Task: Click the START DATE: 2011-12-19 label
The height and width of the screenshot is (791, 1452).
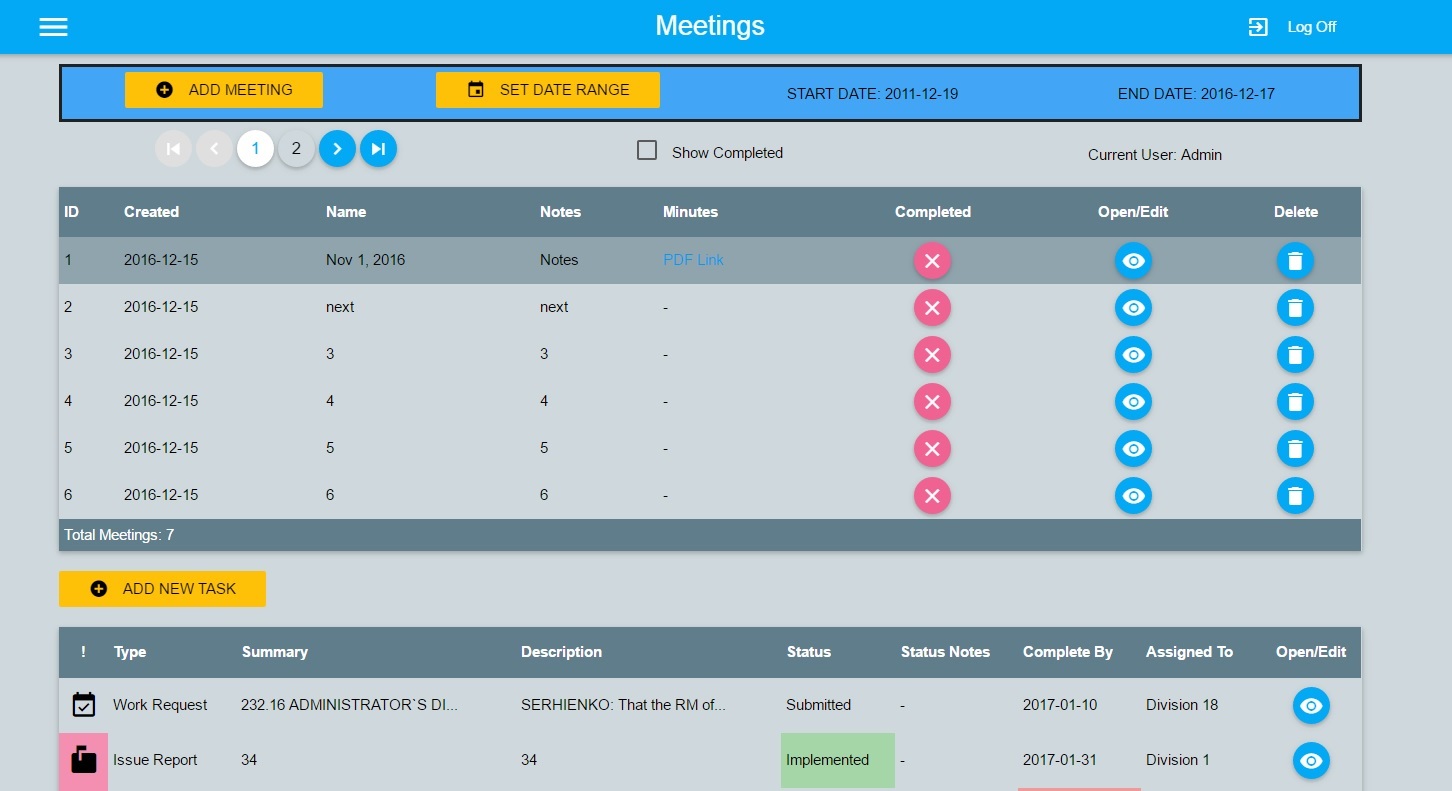Action: (872, 94)
